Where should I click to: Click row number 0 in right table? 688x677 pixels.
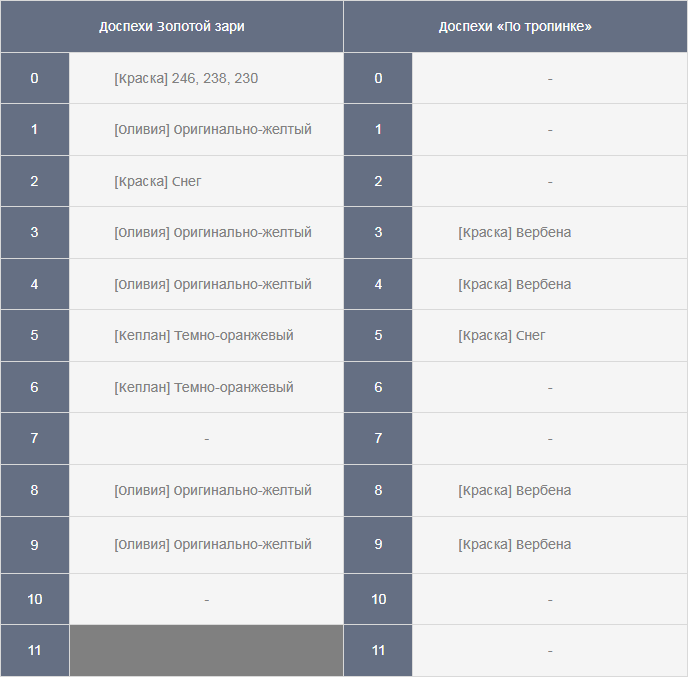[378, 78]
